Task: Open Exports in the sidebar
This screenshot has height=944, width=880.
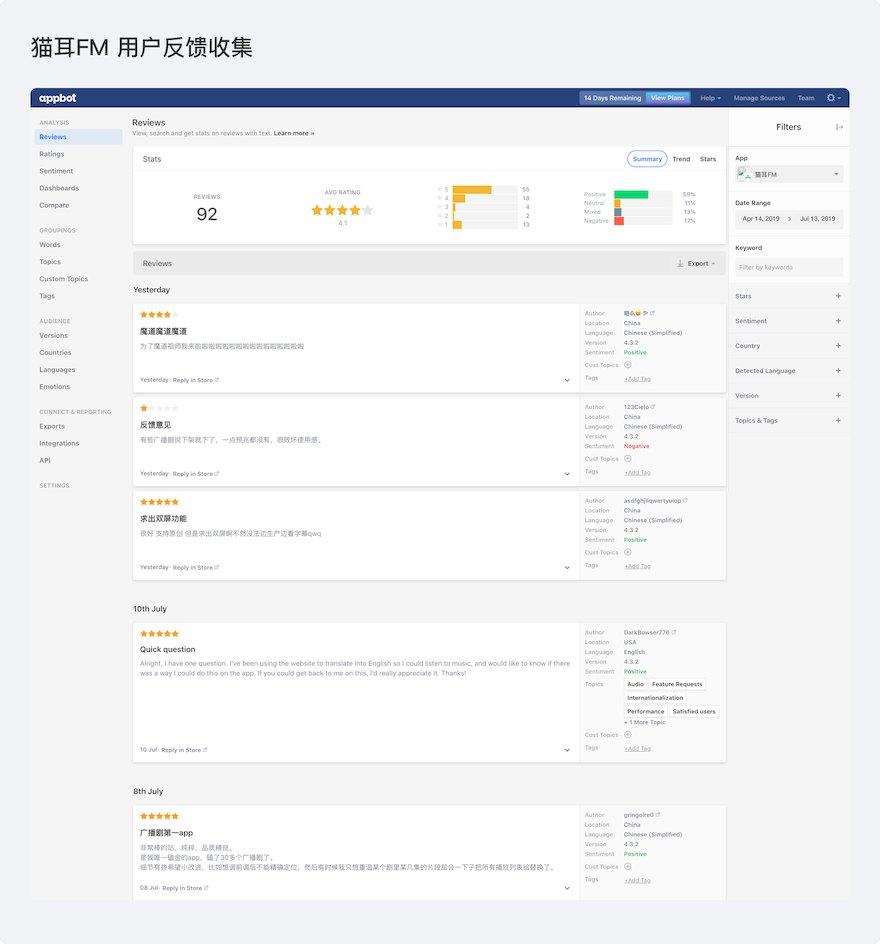Action: [x=52, y=426]
